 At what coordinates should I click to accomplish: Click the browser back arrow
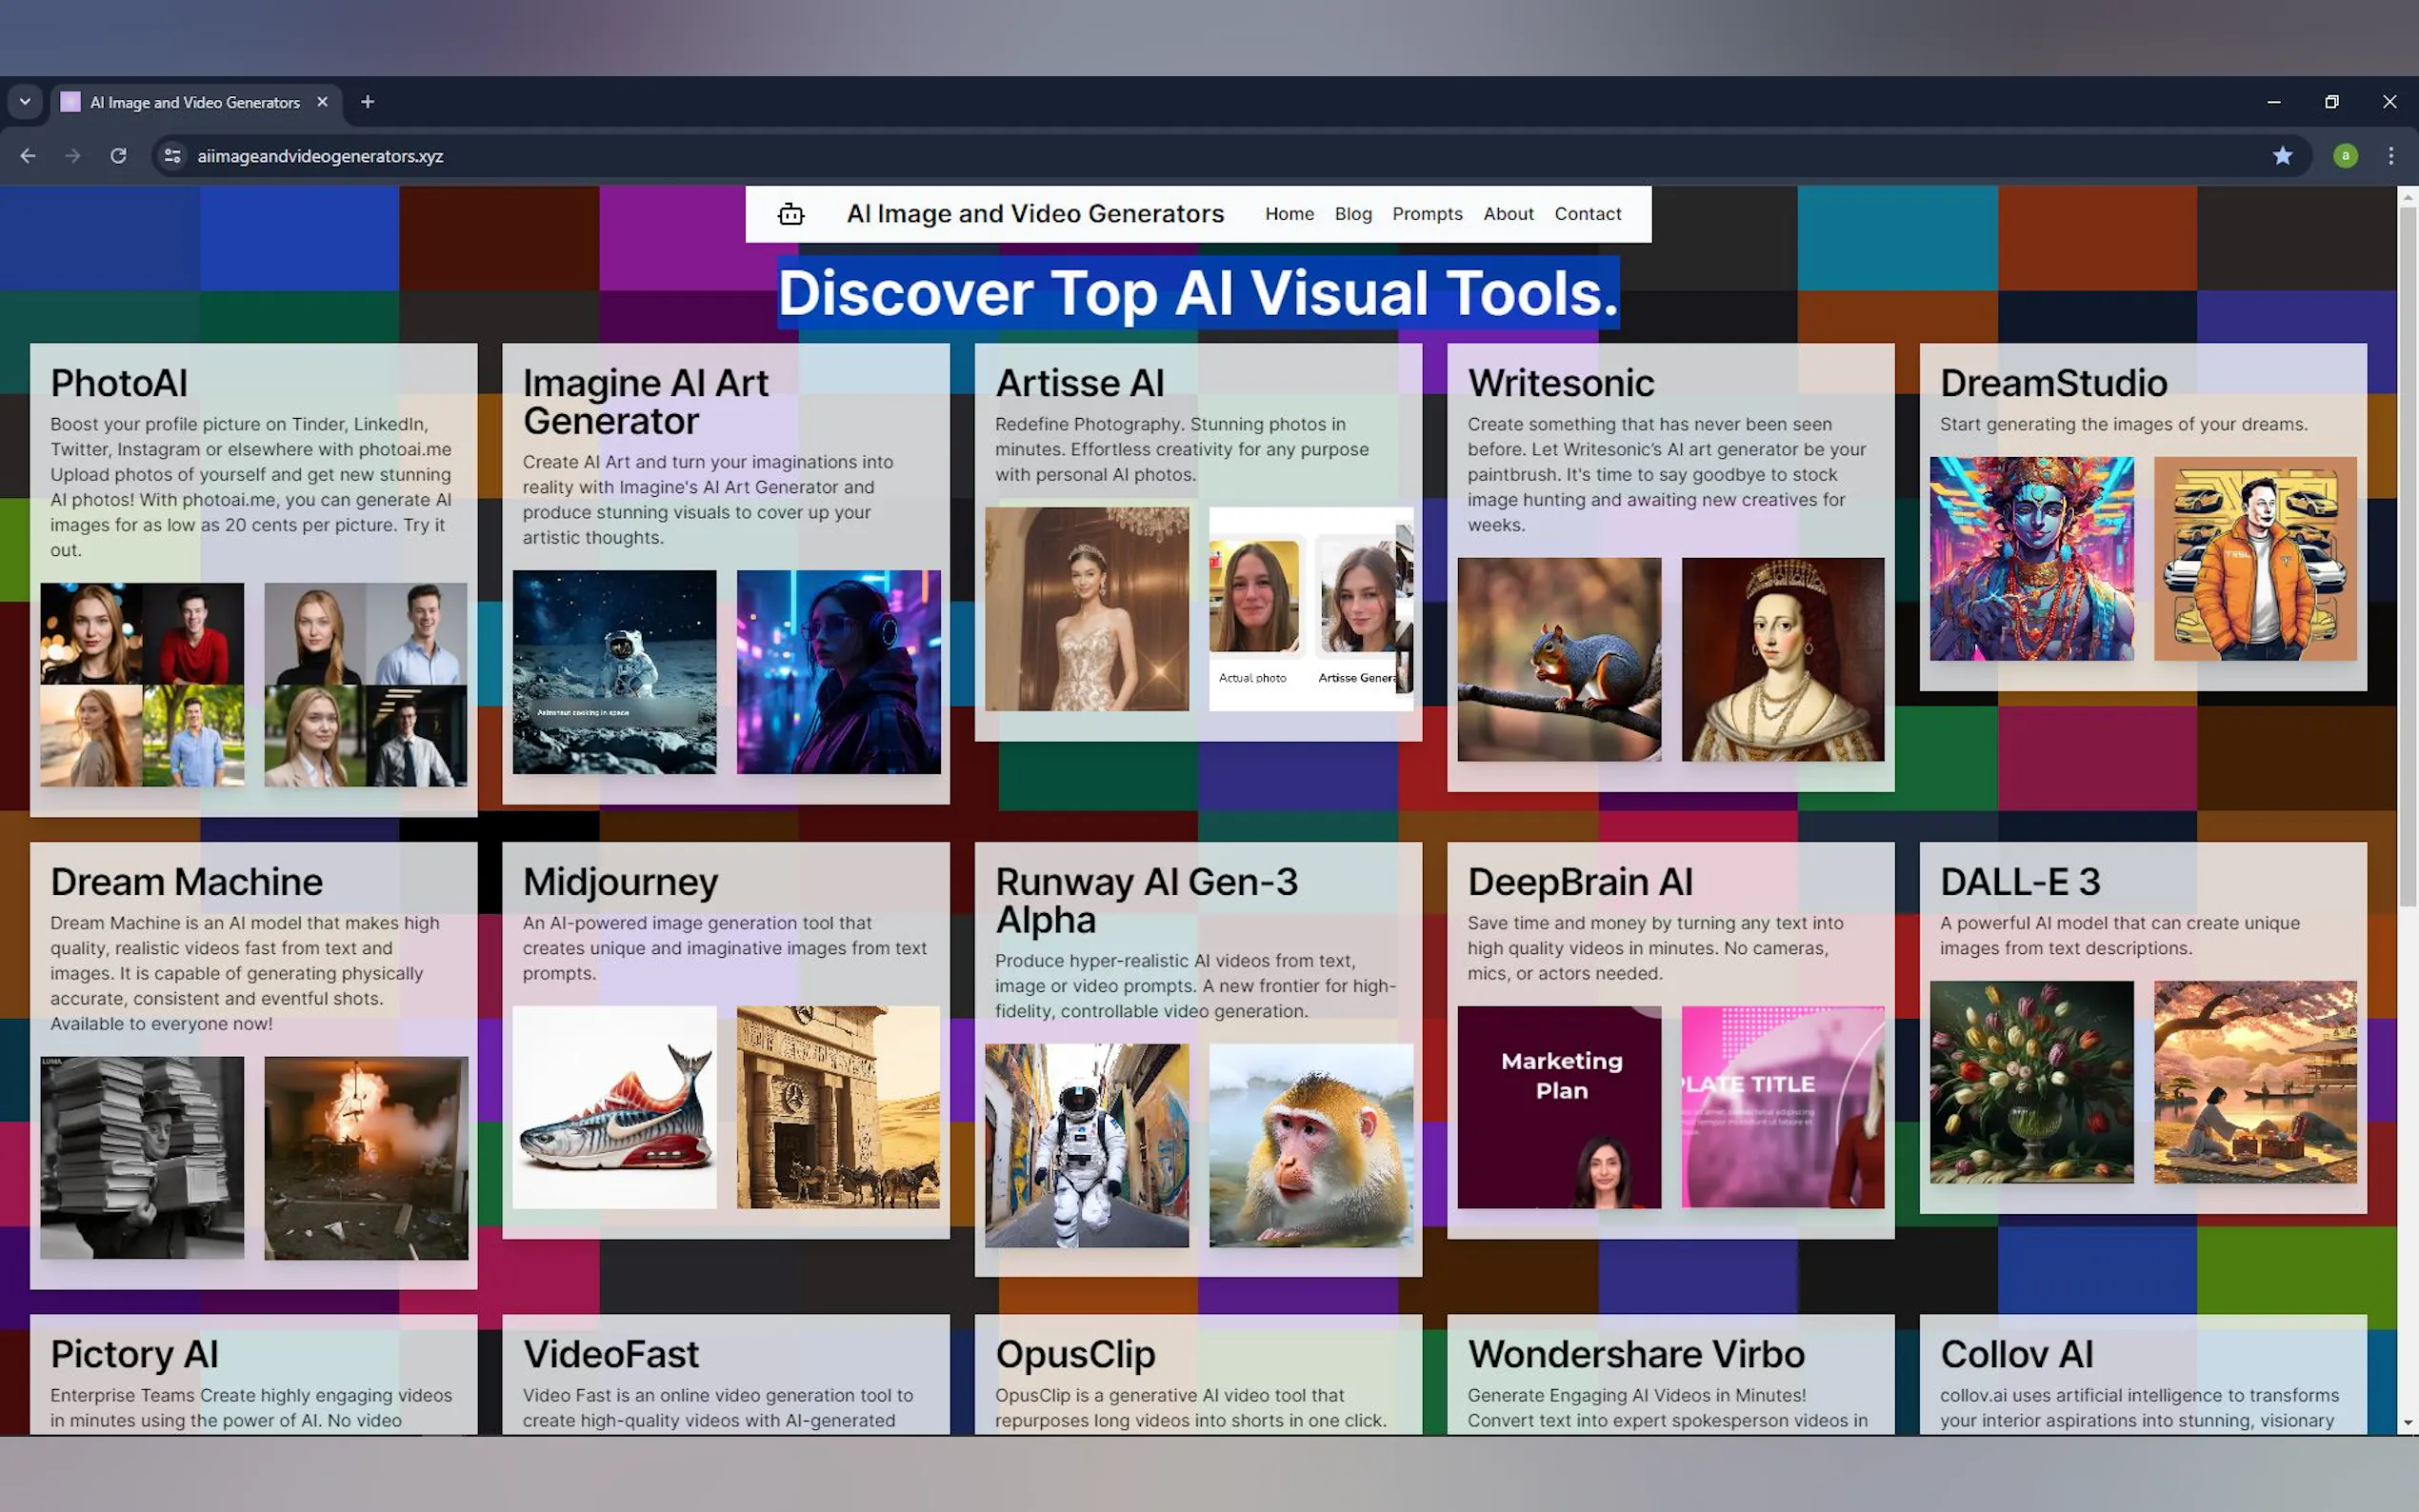[x=28, y=156]
